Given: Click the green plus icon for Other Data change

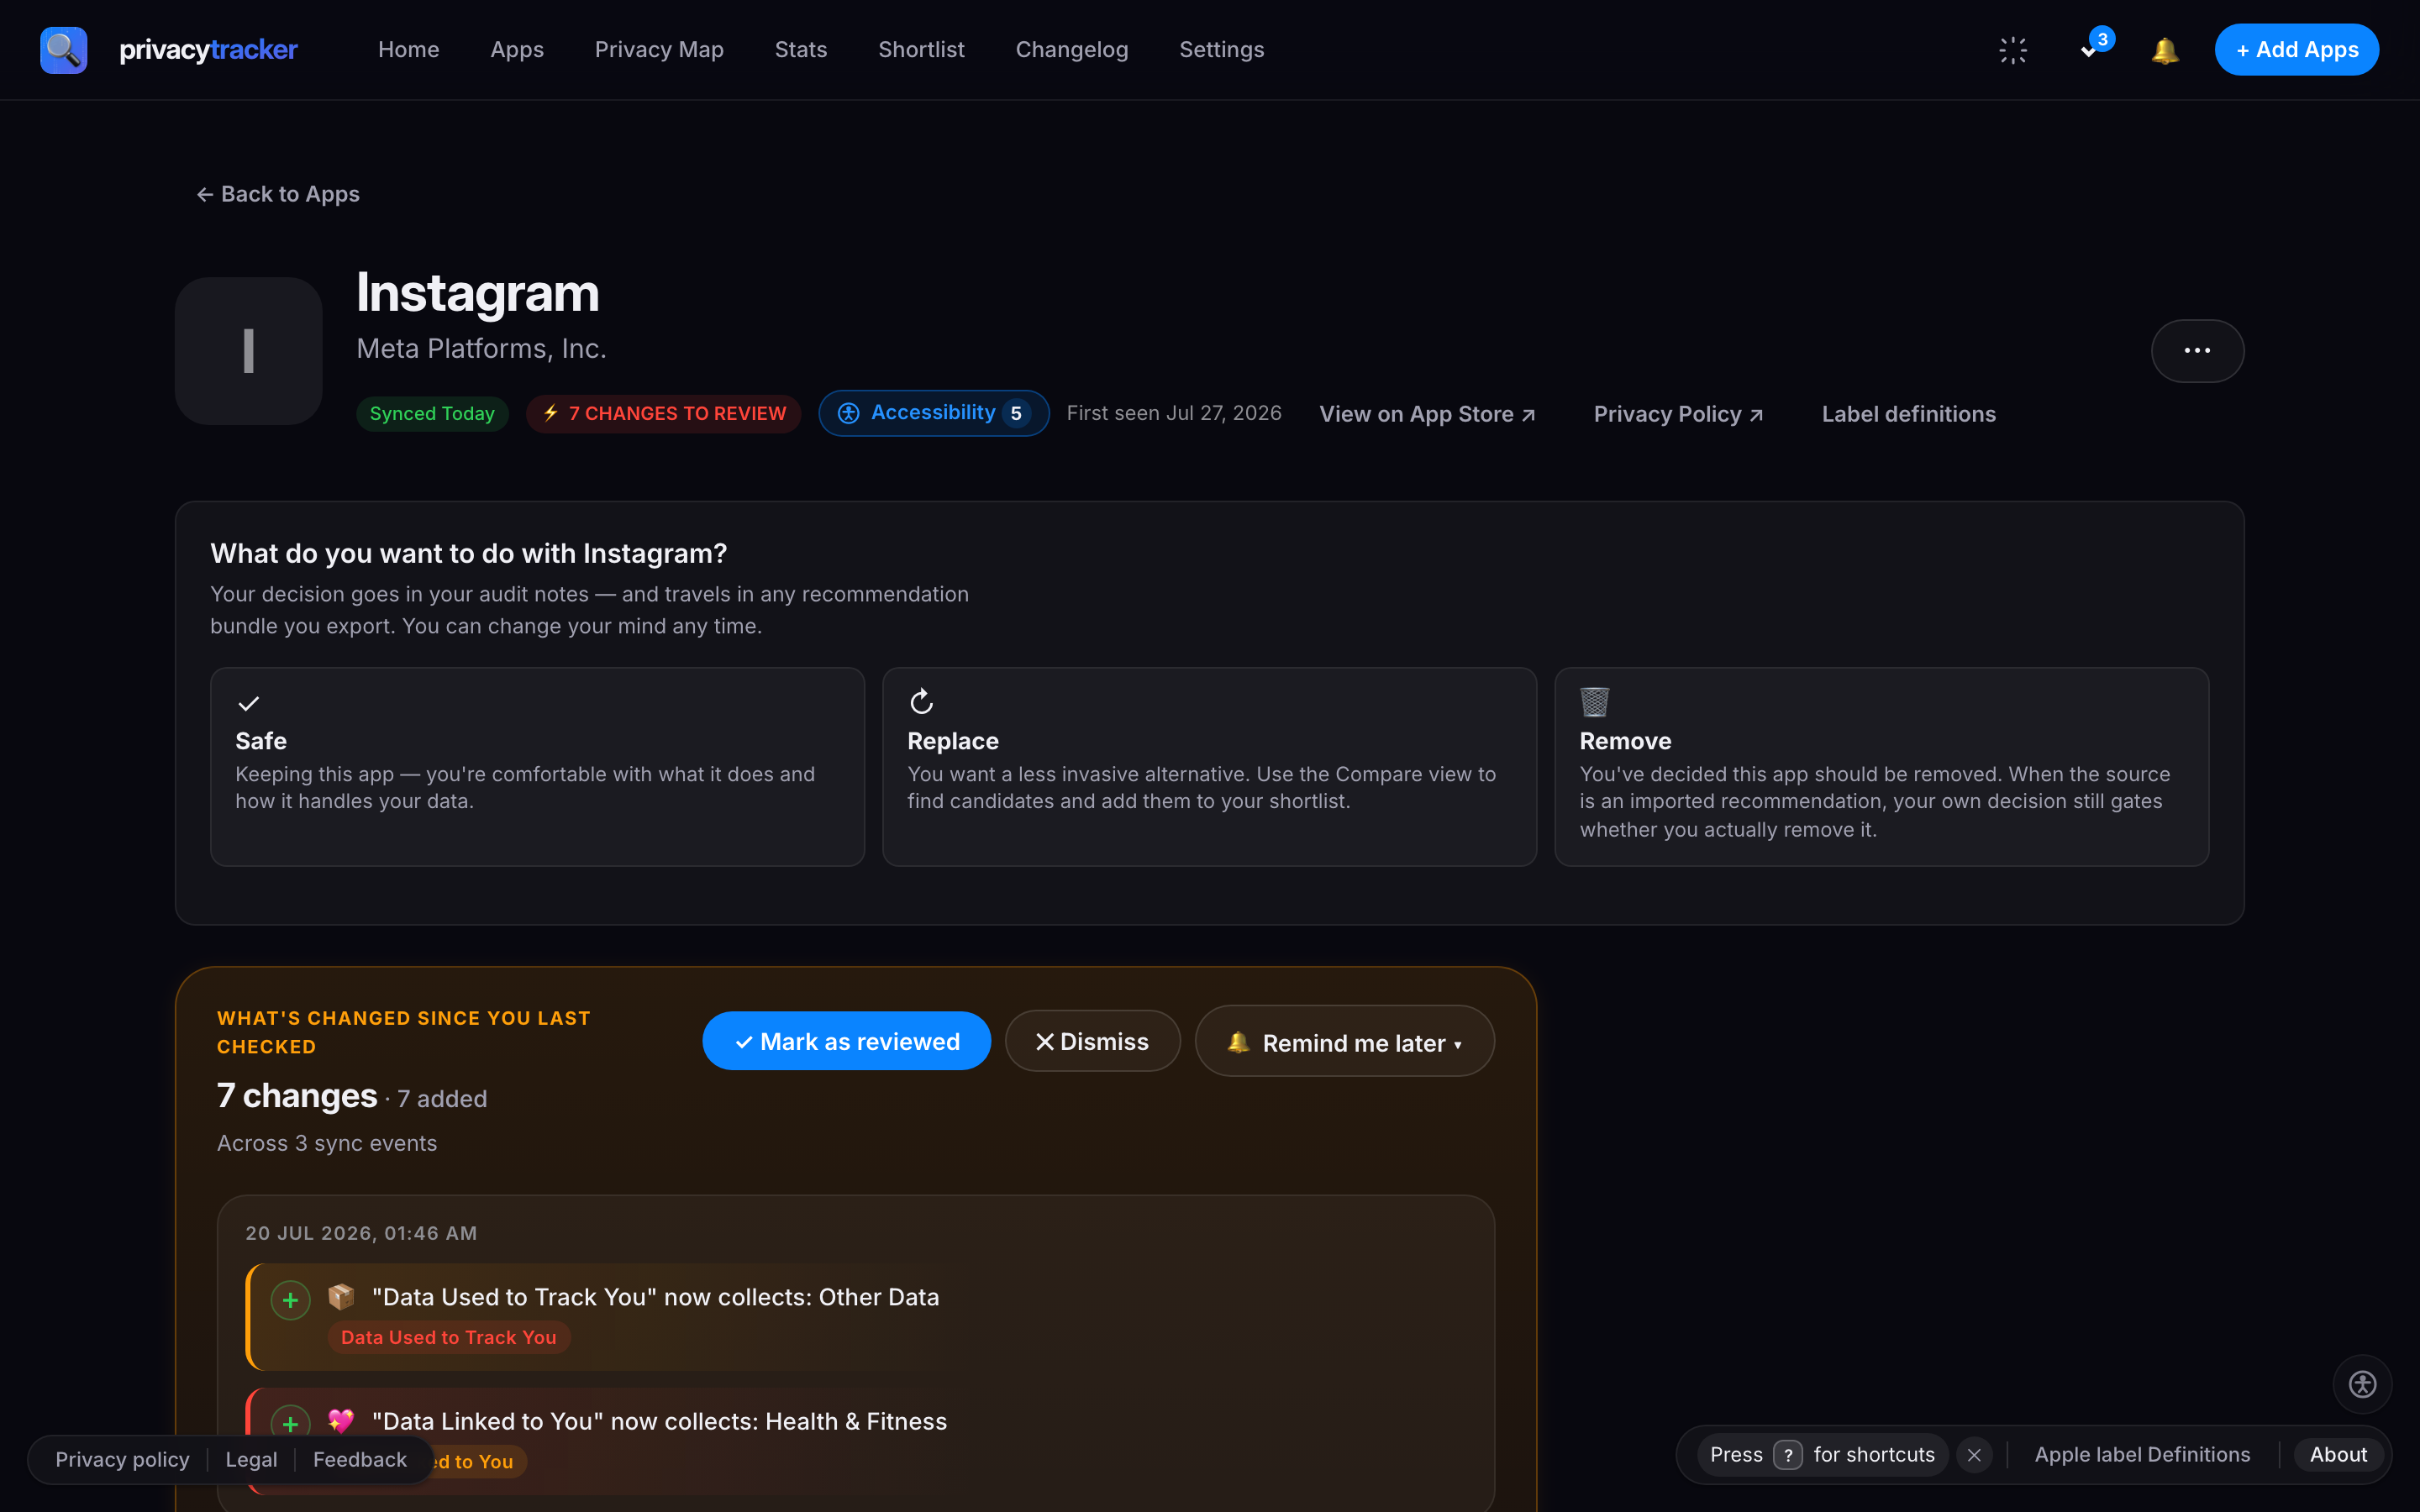Looking at the screenshot, I should point(290,1300).
